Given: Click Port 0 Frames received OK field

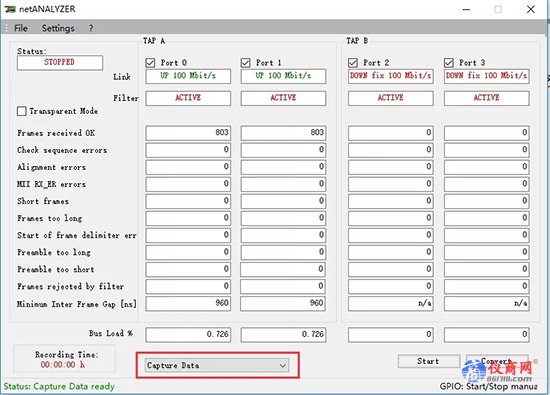Looking at the screenshot, I should pyautogui.click(x=188, y=133).
